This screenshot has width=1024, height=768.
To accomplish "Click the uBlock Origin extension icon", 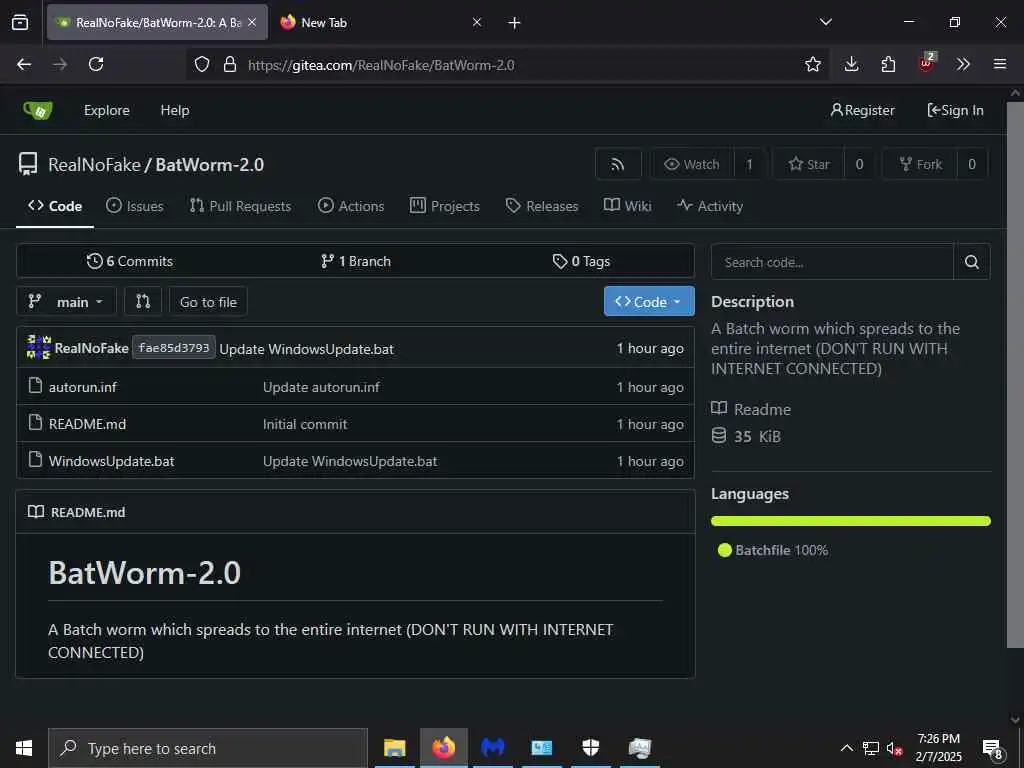I will pos(926,63).
